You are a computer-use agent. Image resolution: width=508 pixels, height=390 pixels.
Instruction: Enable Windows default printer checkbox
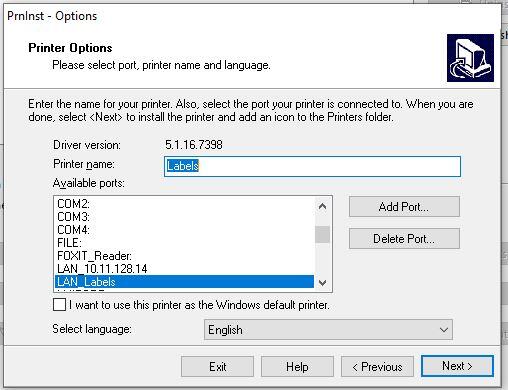(59, 305)
